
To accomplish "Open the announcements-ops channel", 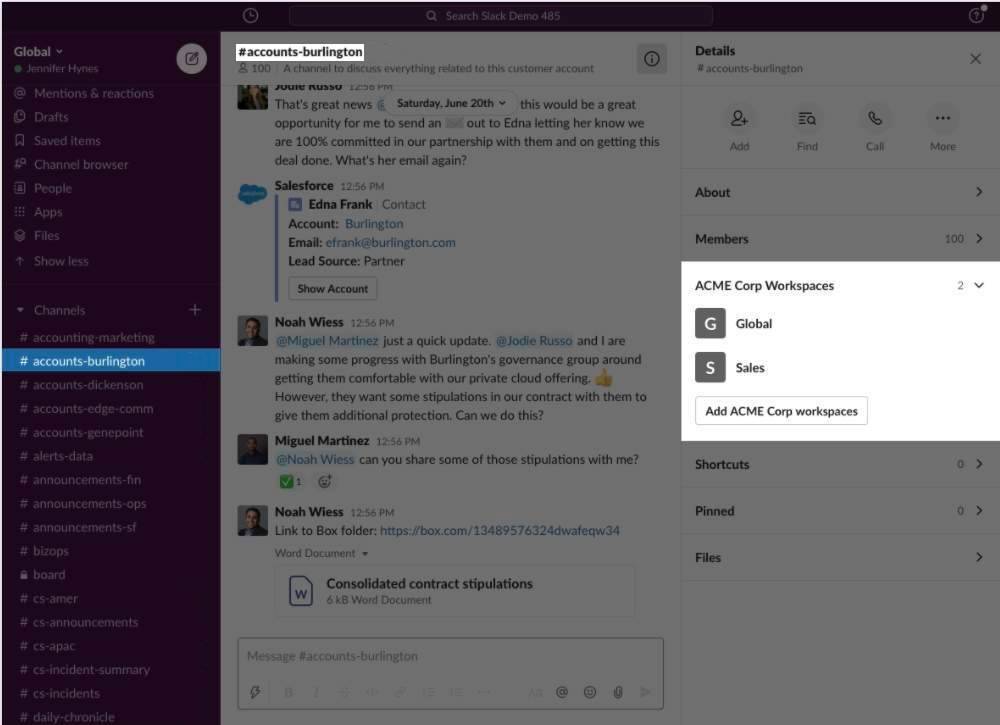I will (111, 503).
